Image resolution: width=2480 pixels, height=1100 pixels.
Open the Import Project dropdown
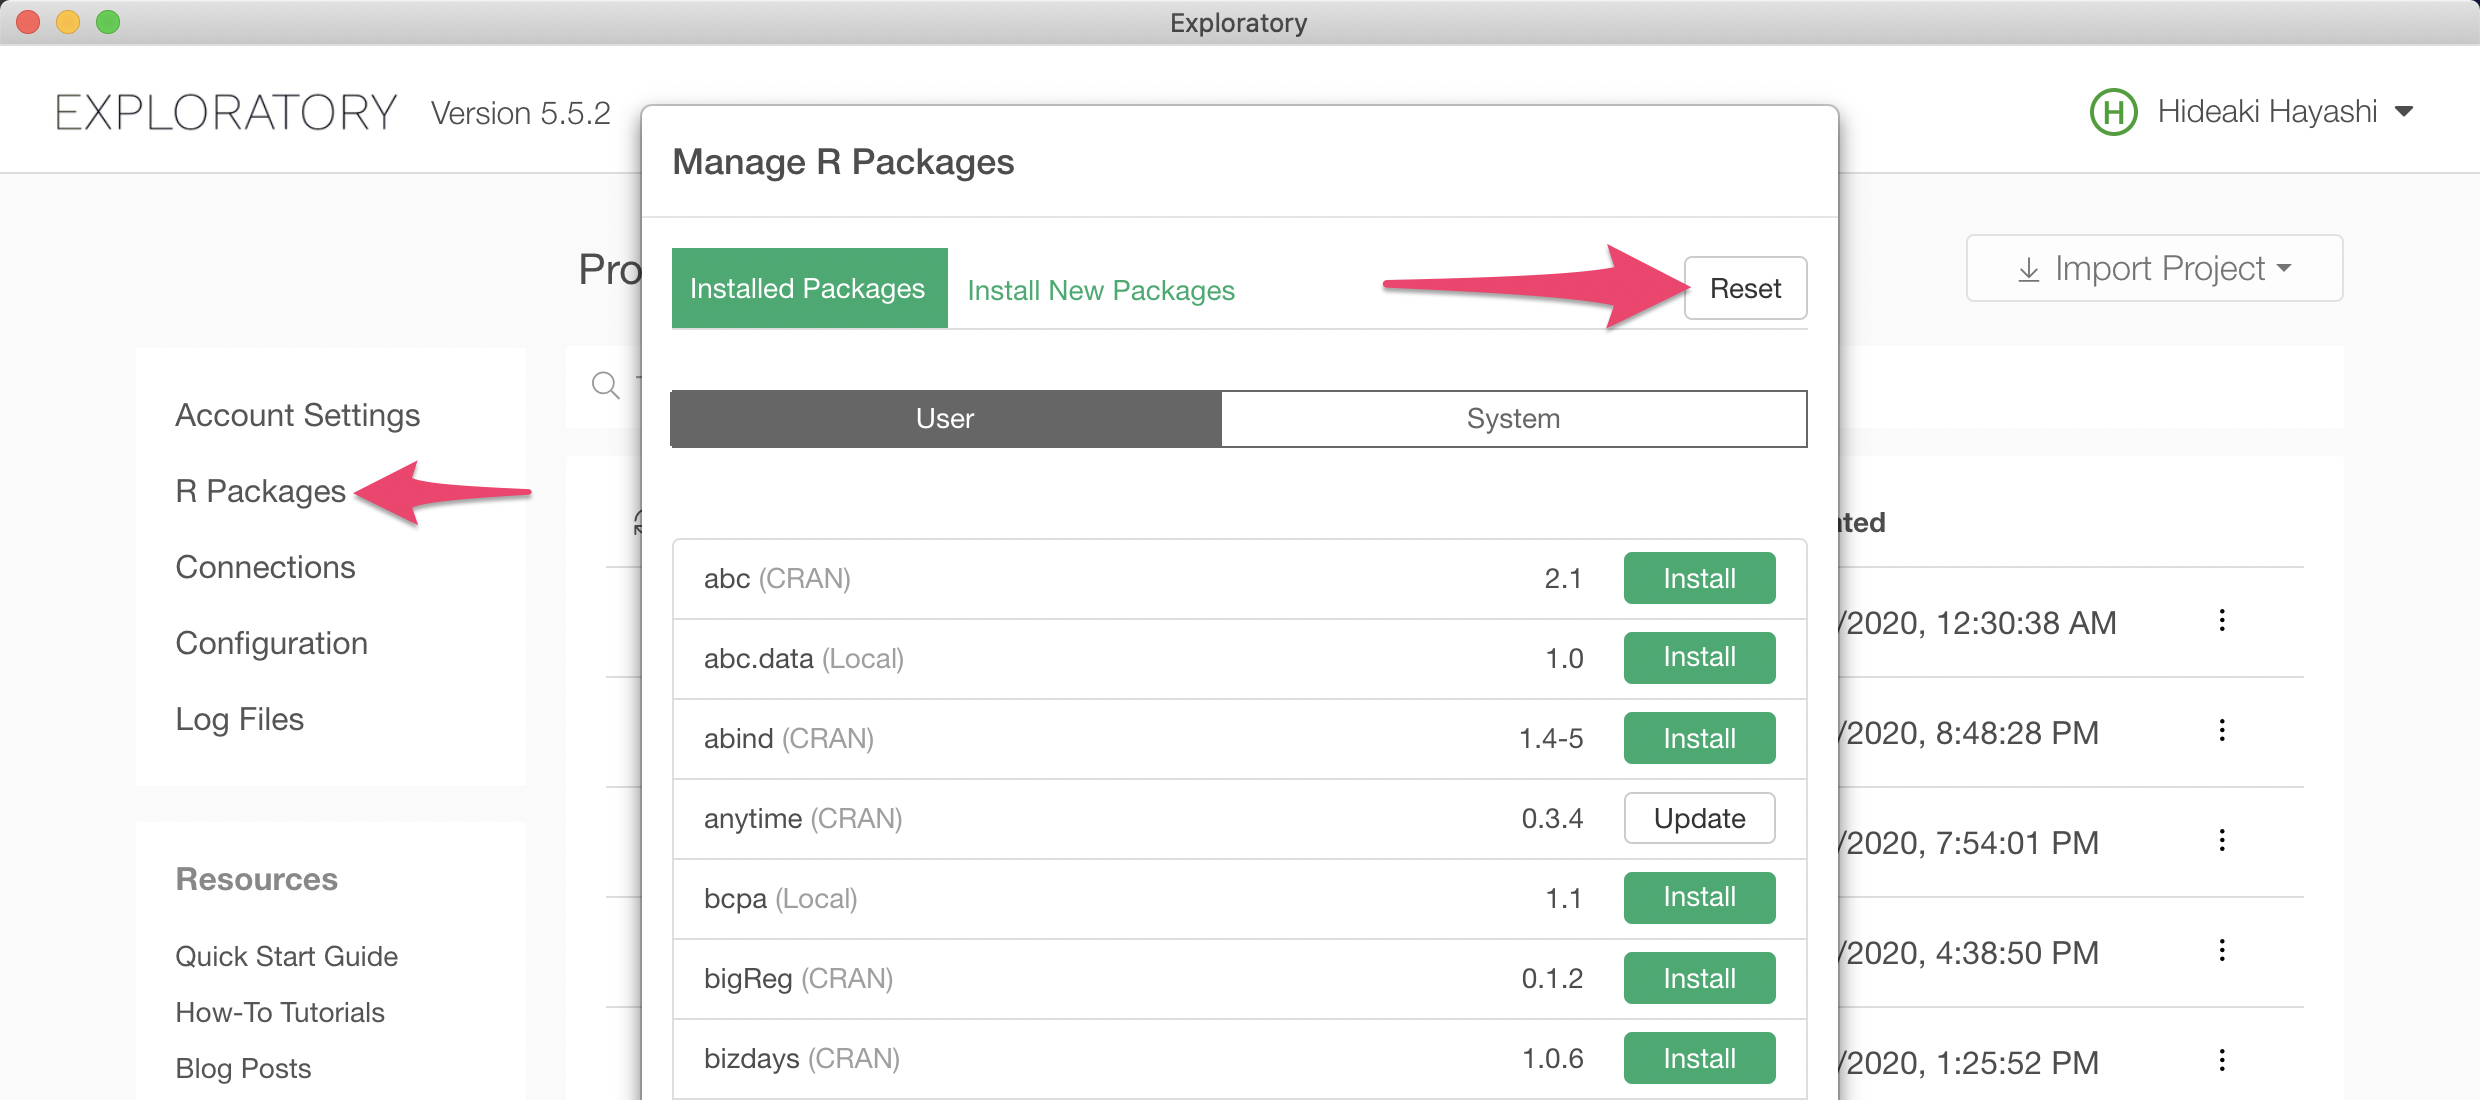[2154, 268]
